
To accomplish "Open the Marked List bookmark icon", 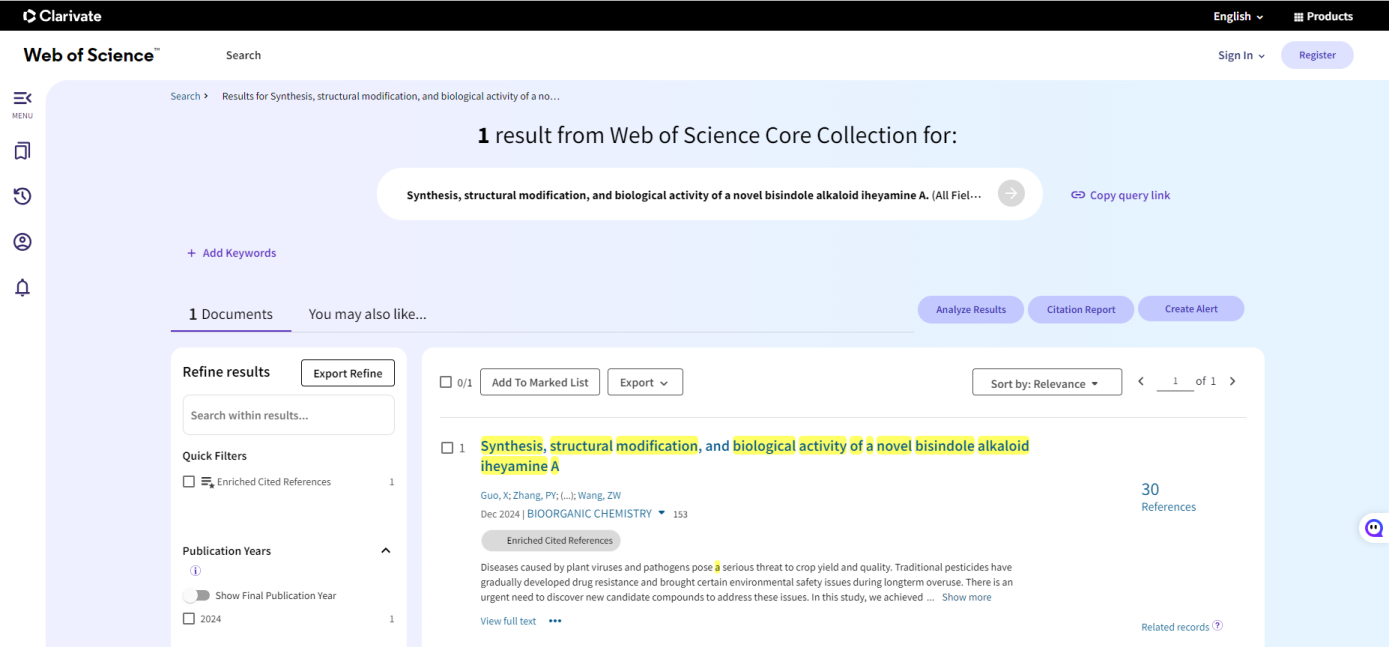I will point(22,151).
